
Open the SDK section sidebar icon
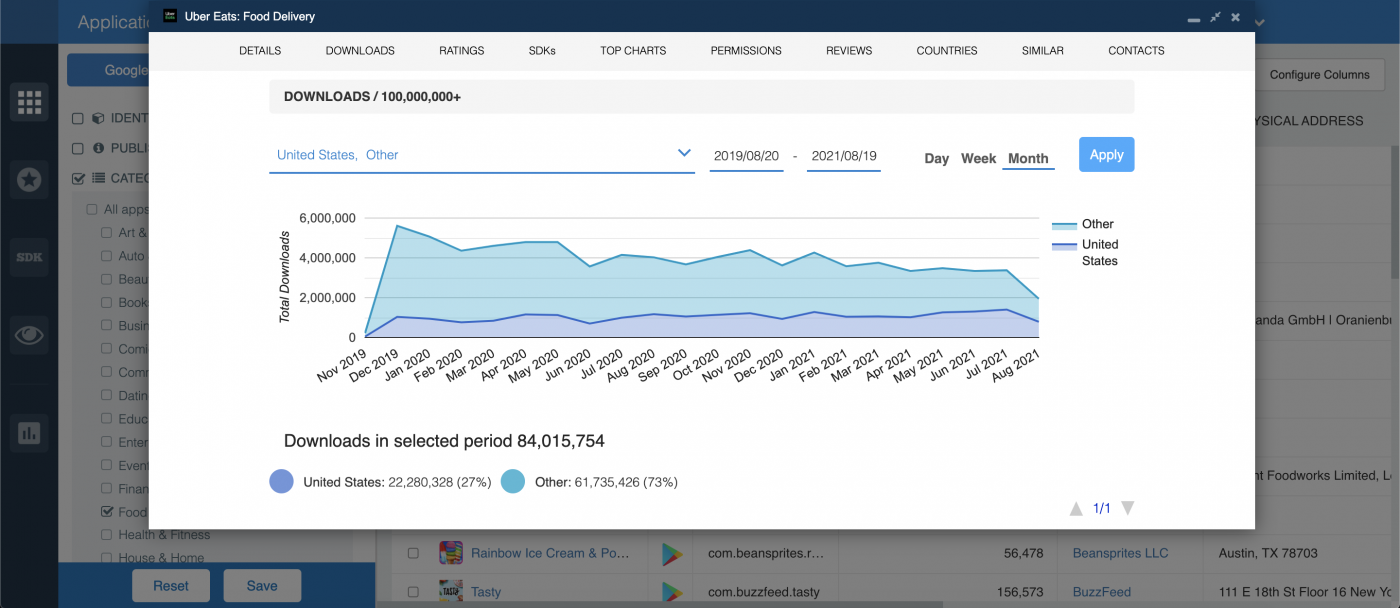pyautogui.click(x=29, y=257)
